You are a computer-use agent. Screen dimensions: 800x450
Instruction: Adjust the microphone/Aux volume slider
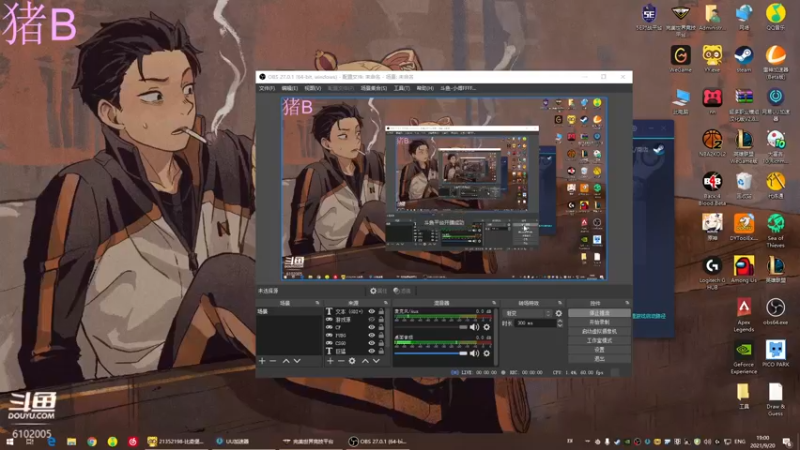(x=431, y=327)
